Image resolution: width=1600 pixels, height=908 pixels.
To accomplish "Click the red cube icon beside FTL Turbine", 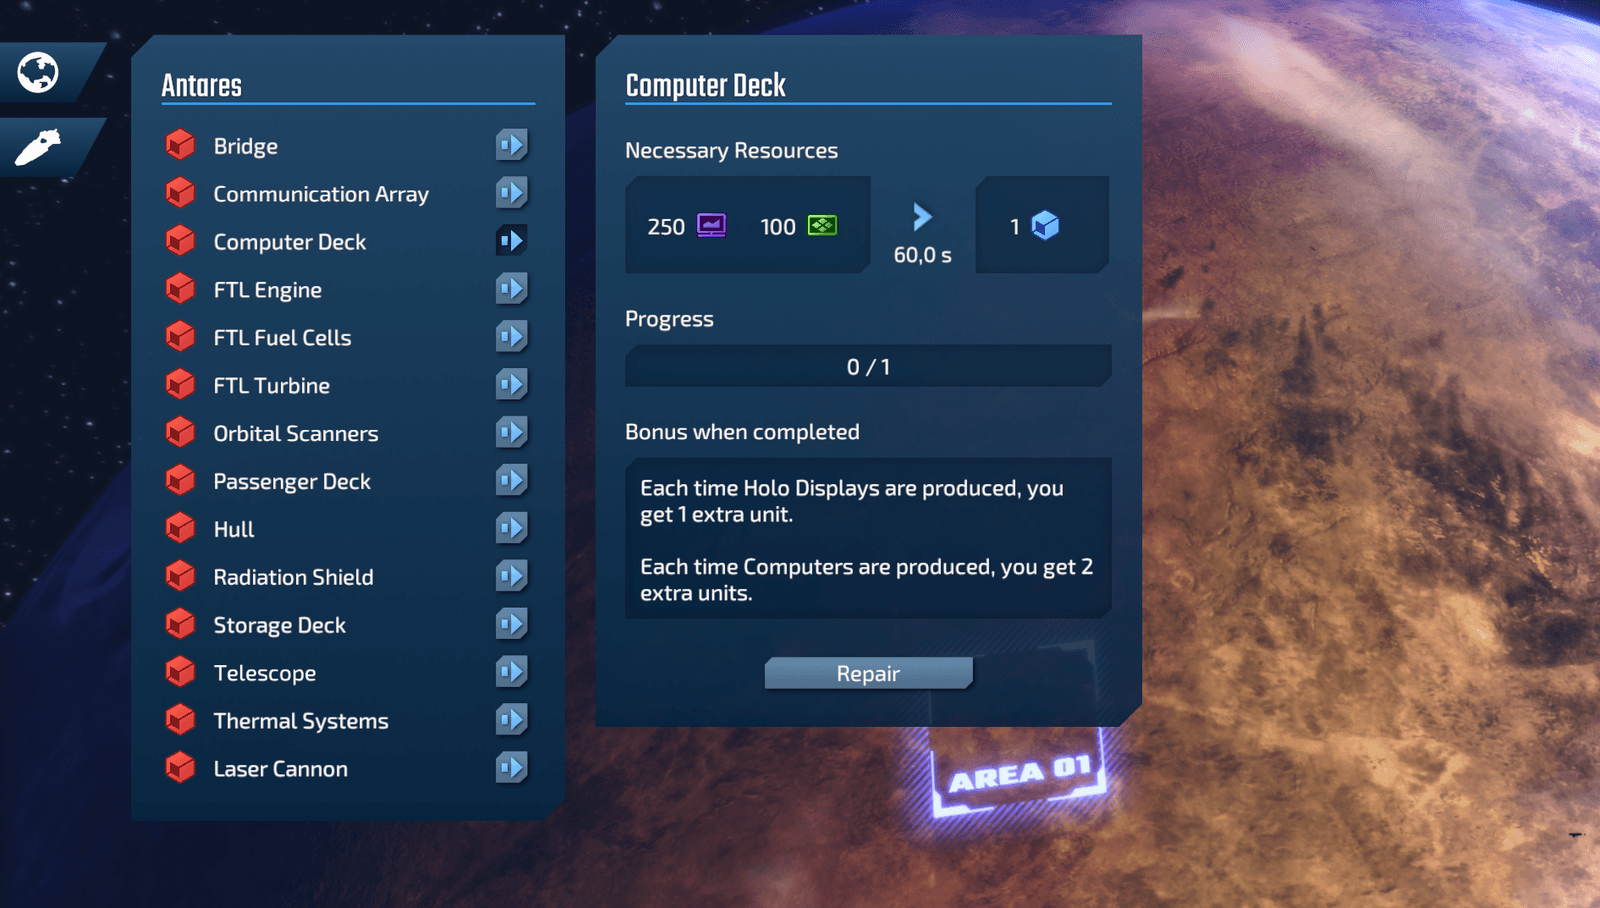I will tap(180, 385).
